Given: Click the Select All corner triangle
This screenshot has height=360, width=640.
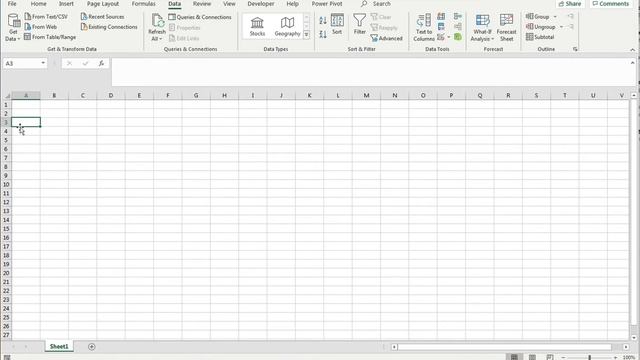Looking at the screenshot, I should pyautogui.click(x=7, y=96).
